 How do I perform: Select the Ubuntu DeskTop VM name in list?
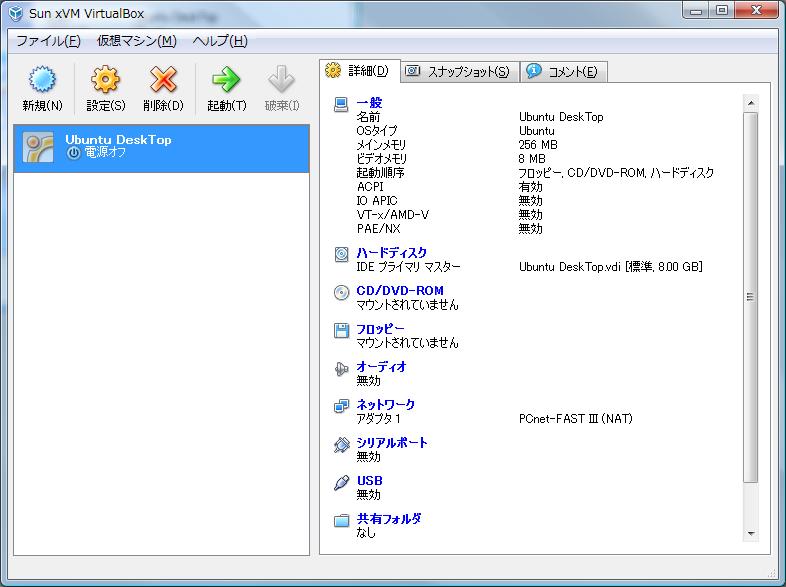coord(118,139)
